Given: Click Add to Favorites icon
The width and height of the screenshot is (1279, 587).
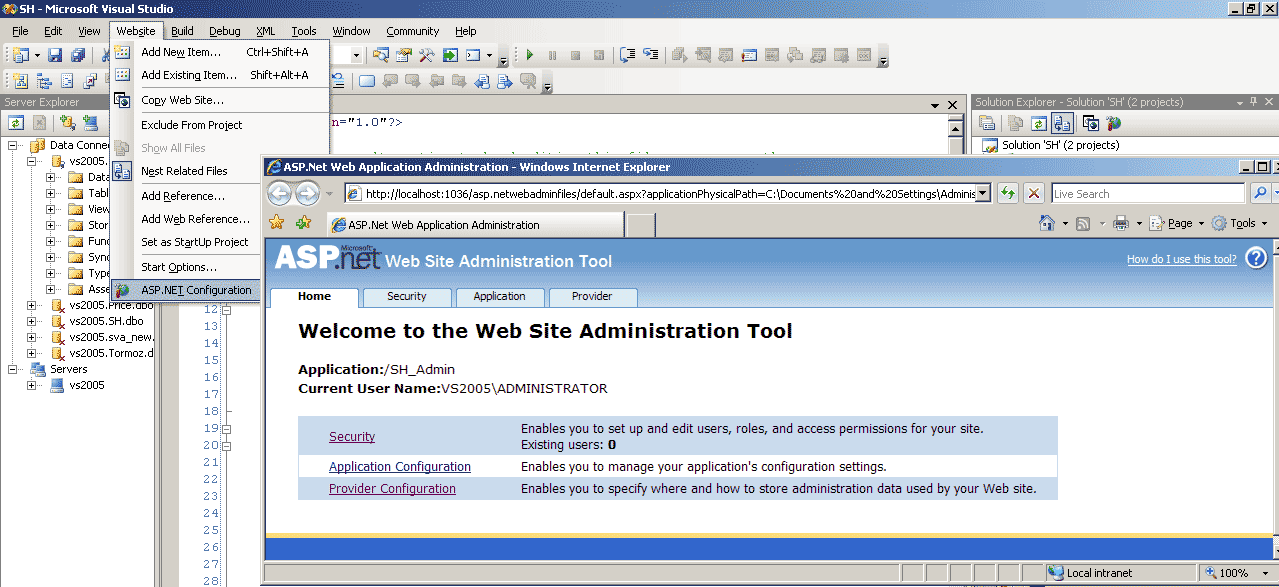Looking at the screenshot, I should coord(303,222).
